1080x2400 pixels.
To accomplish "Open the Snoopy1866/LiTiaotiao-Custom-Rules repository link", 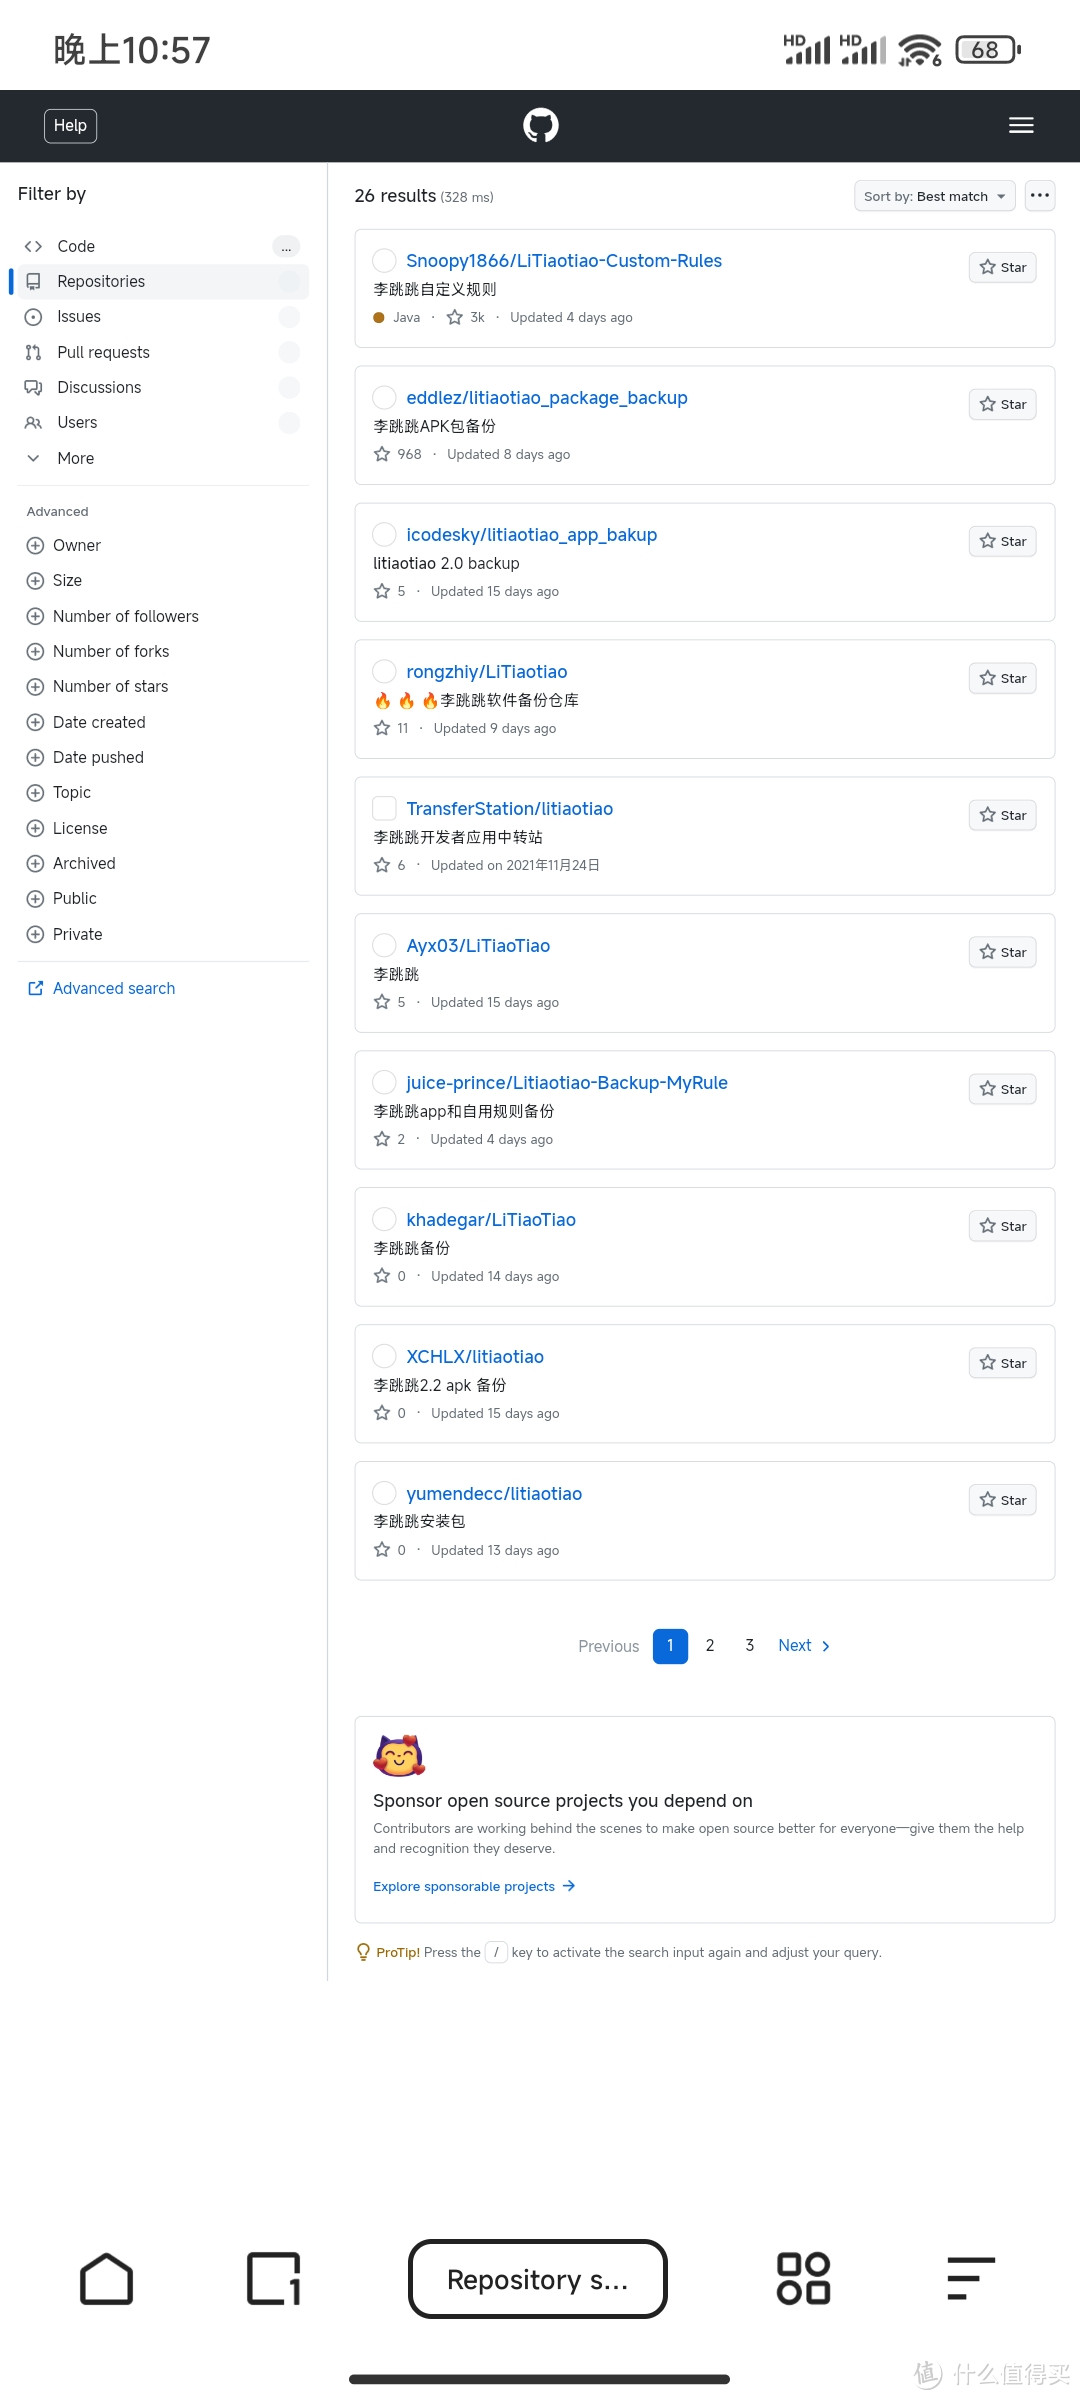I will click(564, 261).
